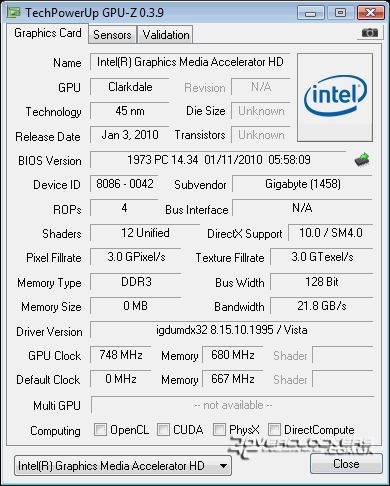The width and height of the screenshot is (390, 486).
Task: Click the current Memory clock 680 MHz
Action: (x=233, y=355)
